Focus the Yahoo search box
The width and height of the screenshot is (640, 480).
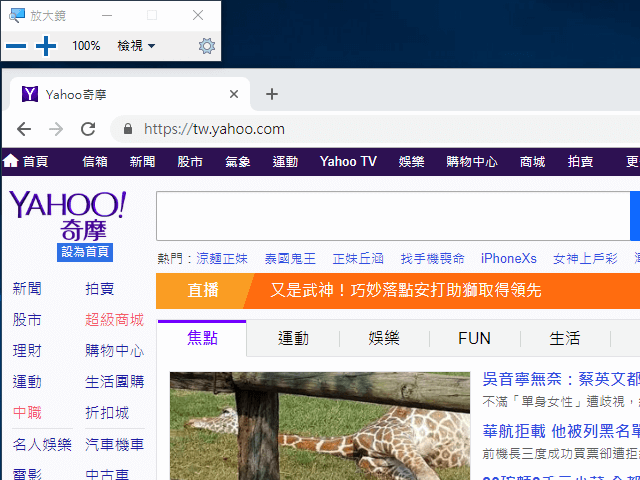(393, 216)
